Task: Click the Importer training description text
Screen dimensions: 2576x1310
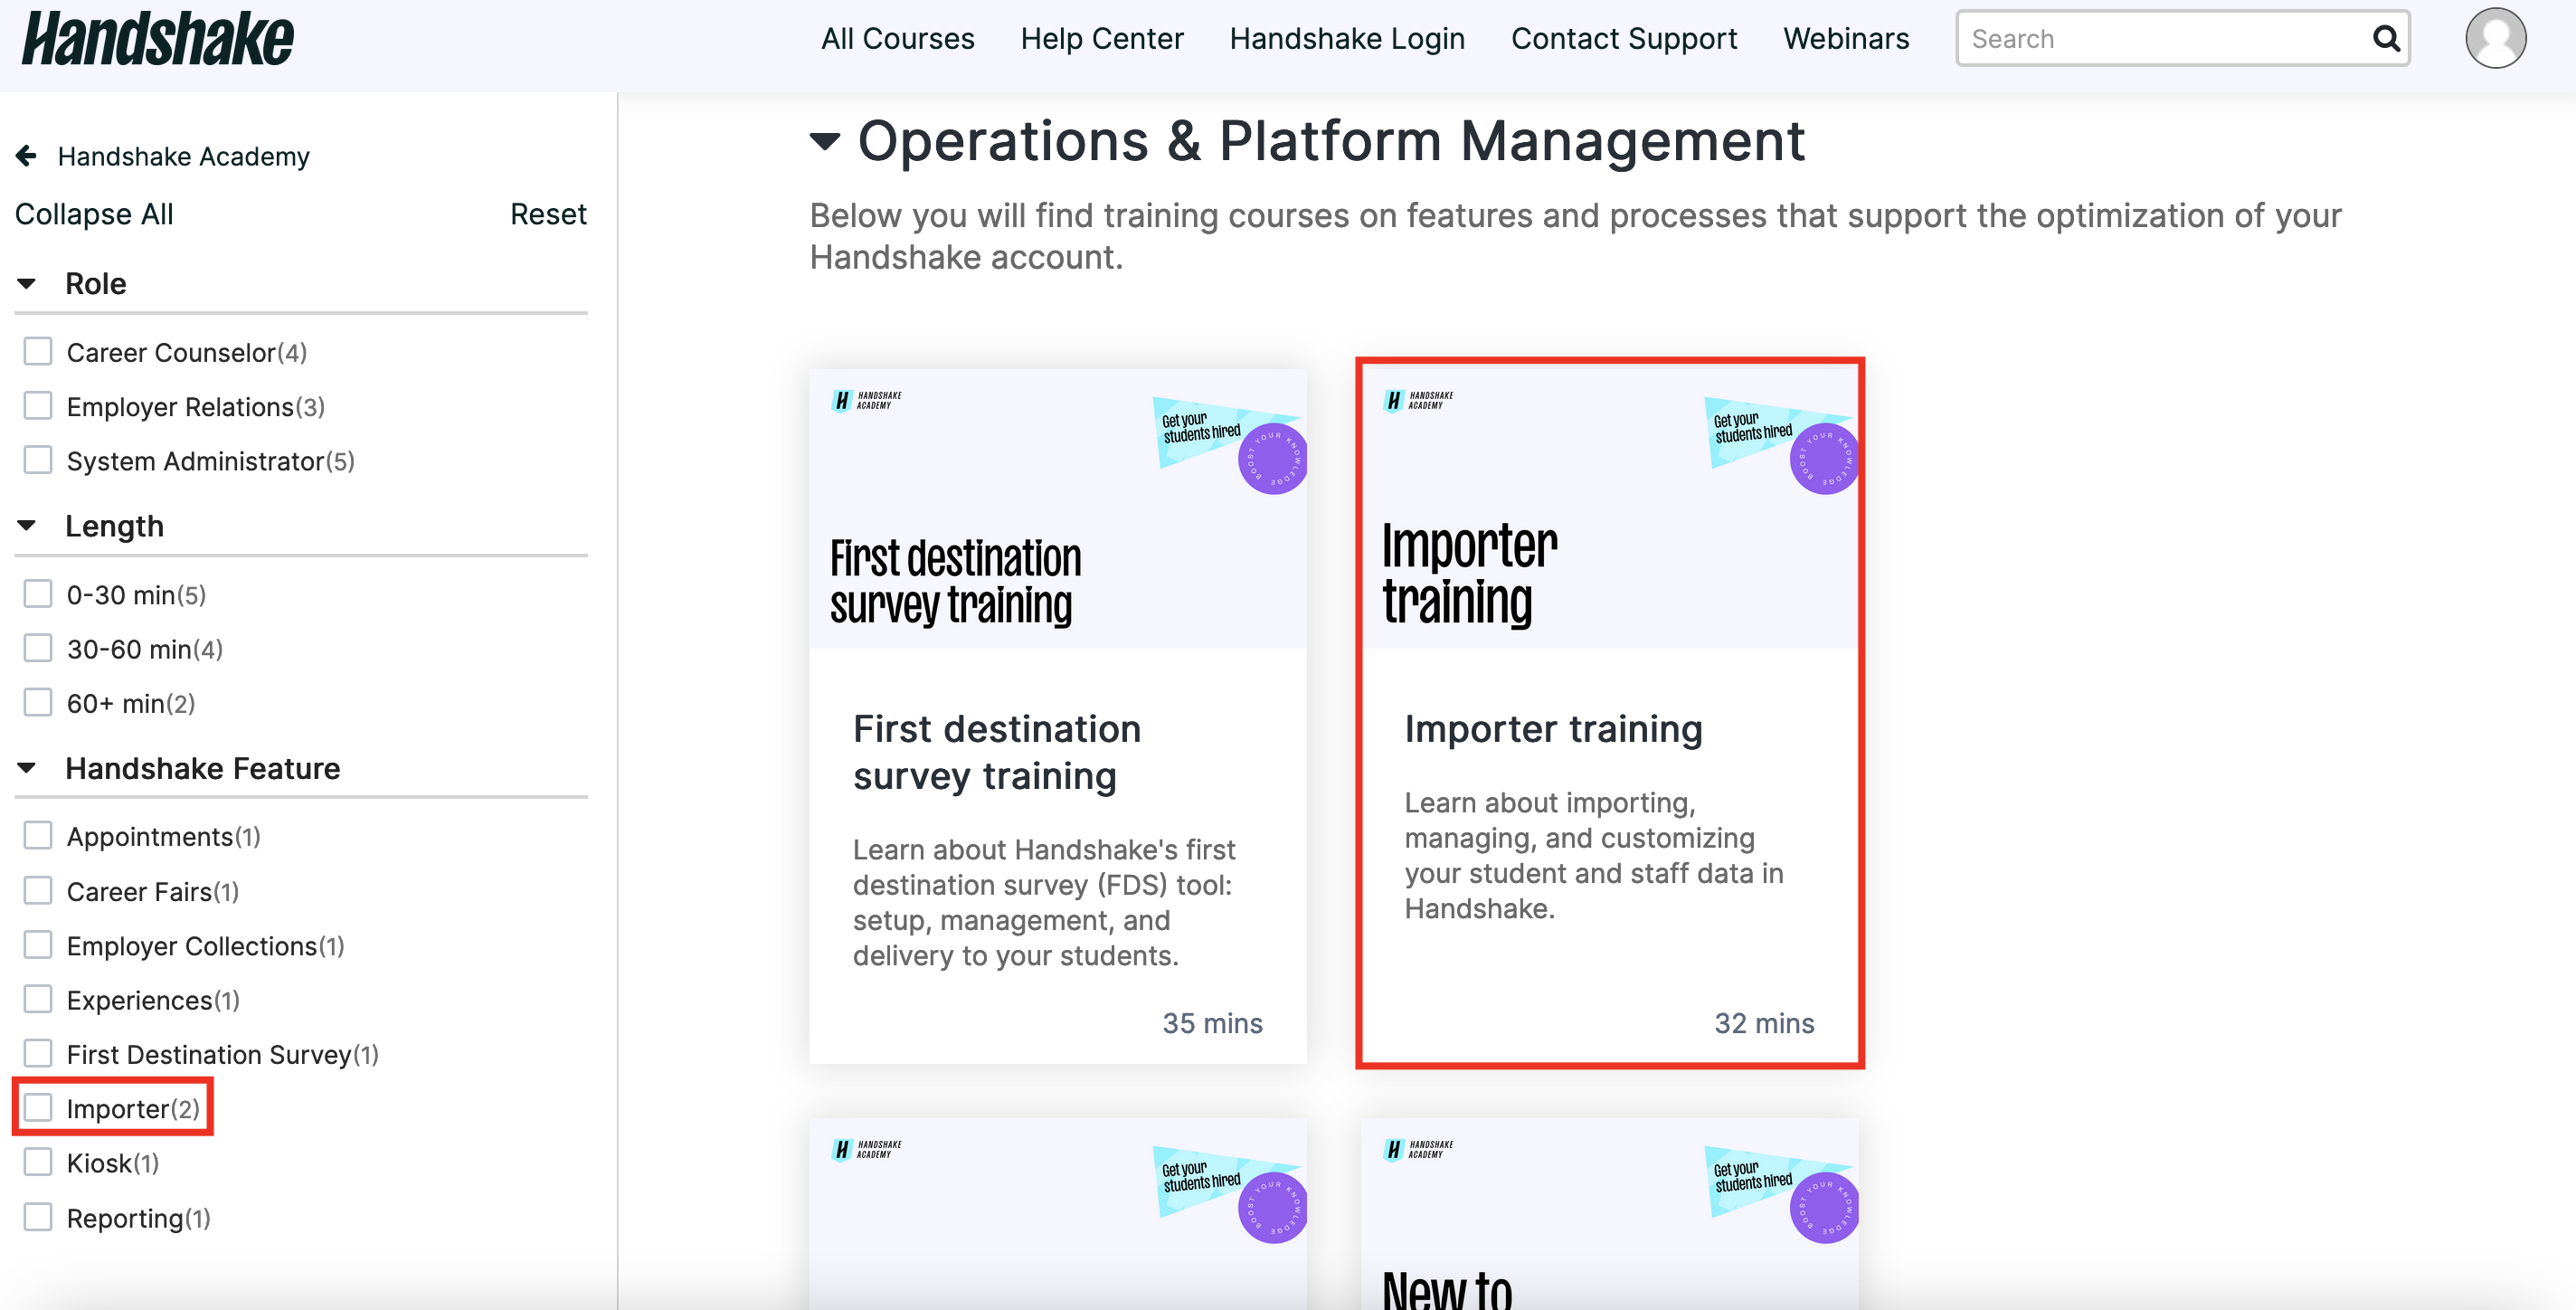Action: pos(1594,856)
